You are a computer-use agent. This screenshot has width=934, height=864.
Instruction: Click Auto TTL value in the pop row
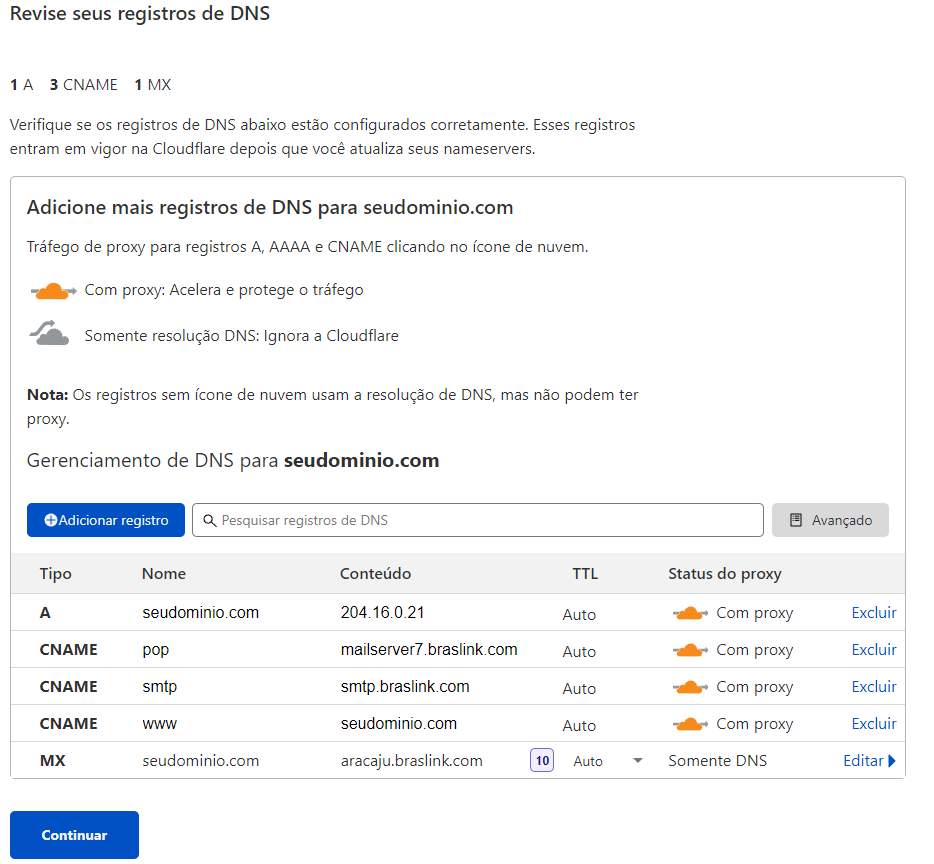tap(579, 651)
